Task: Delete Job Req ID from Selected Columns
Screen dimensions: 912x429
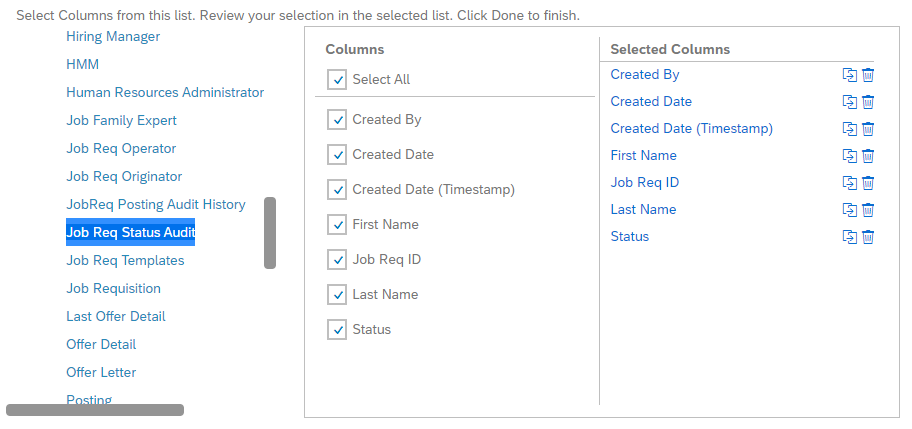Action: tap(868, 183)
